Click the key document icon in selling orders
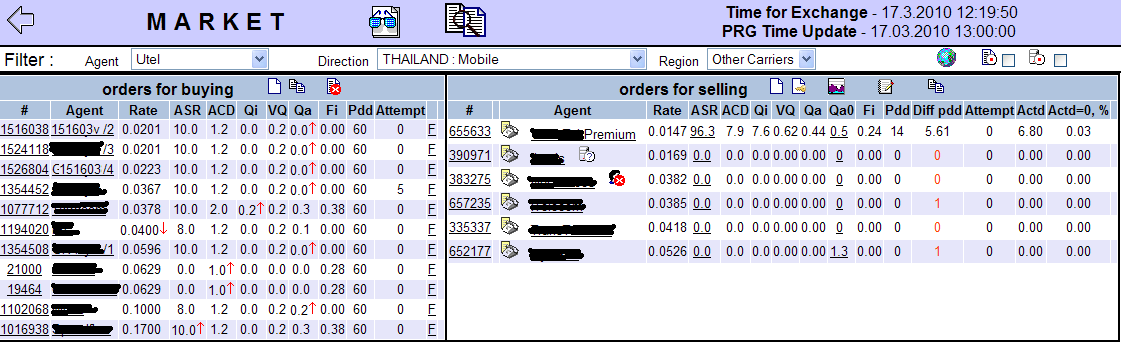 pos(799,86)
